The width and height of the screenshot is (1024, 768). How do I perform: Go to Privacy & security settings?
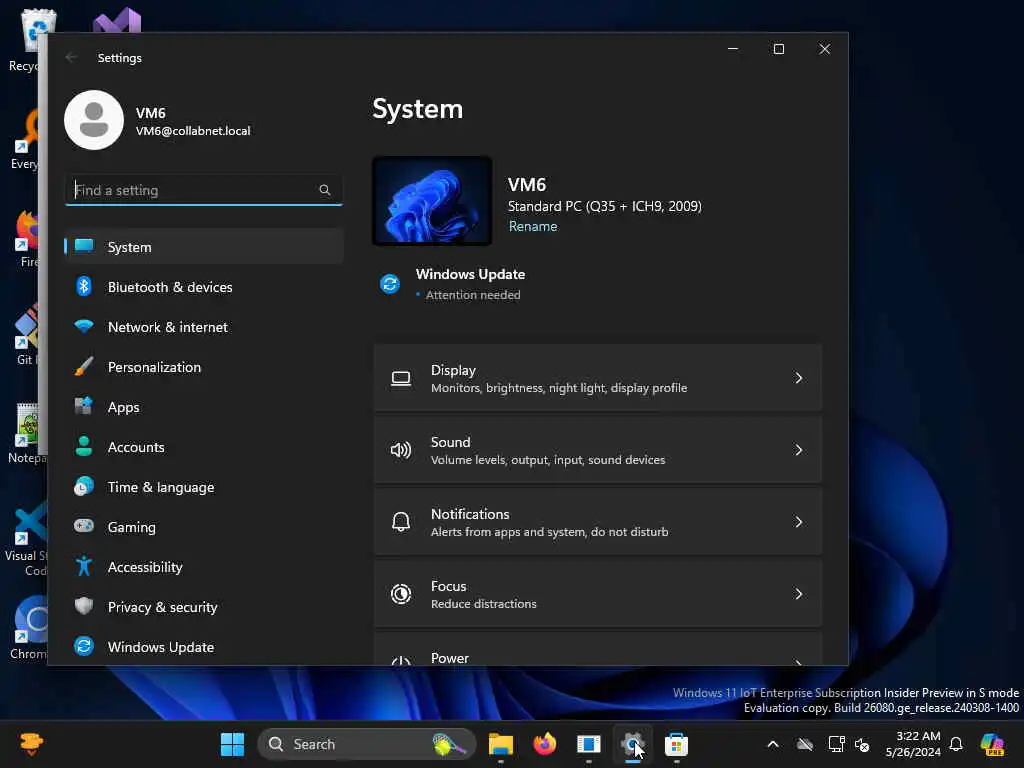tap(204, 607)
